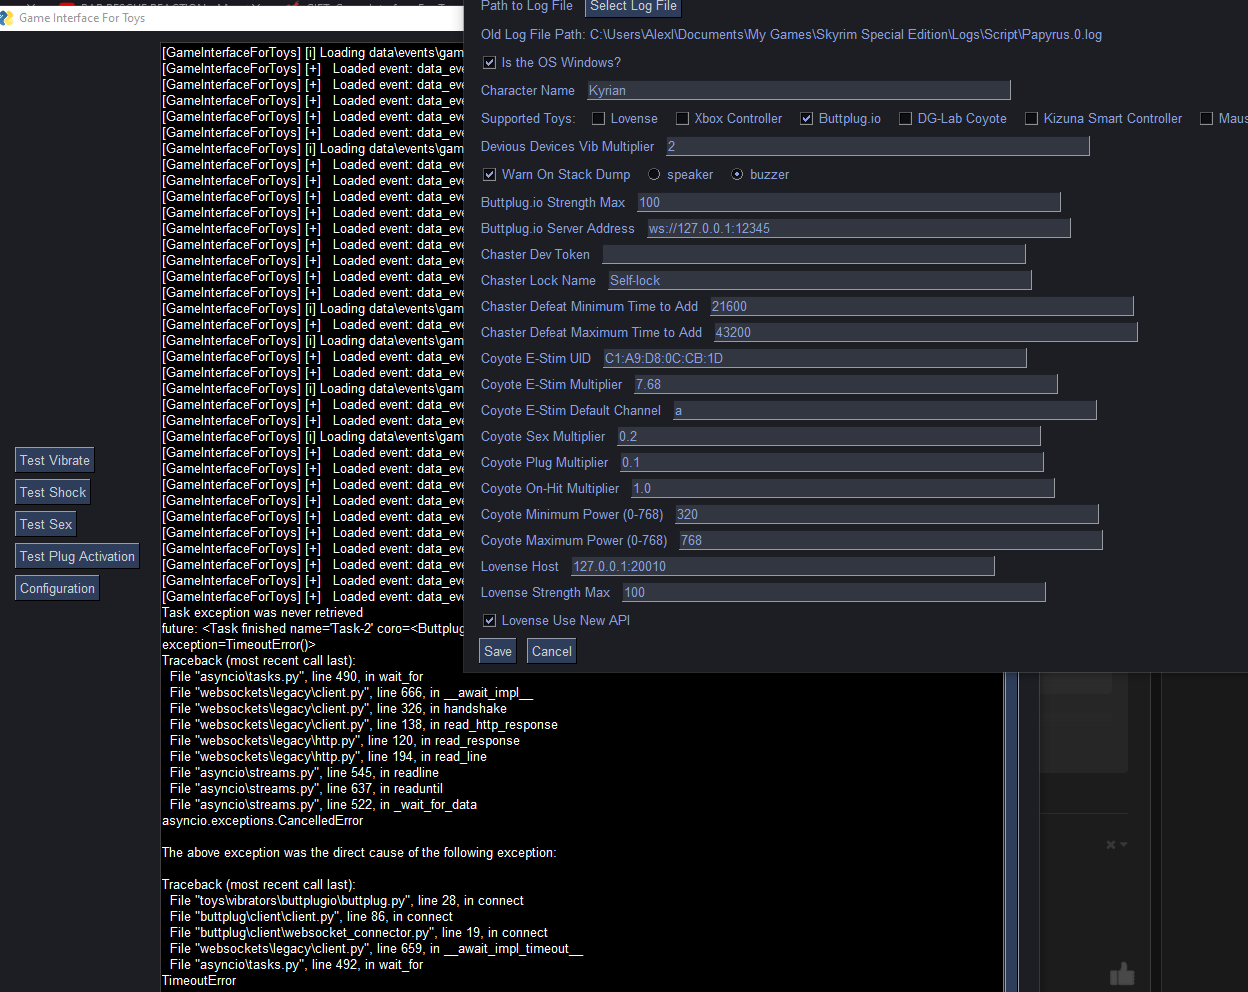
Task: Select the buzzer radio option
Action: click(737, 174)
